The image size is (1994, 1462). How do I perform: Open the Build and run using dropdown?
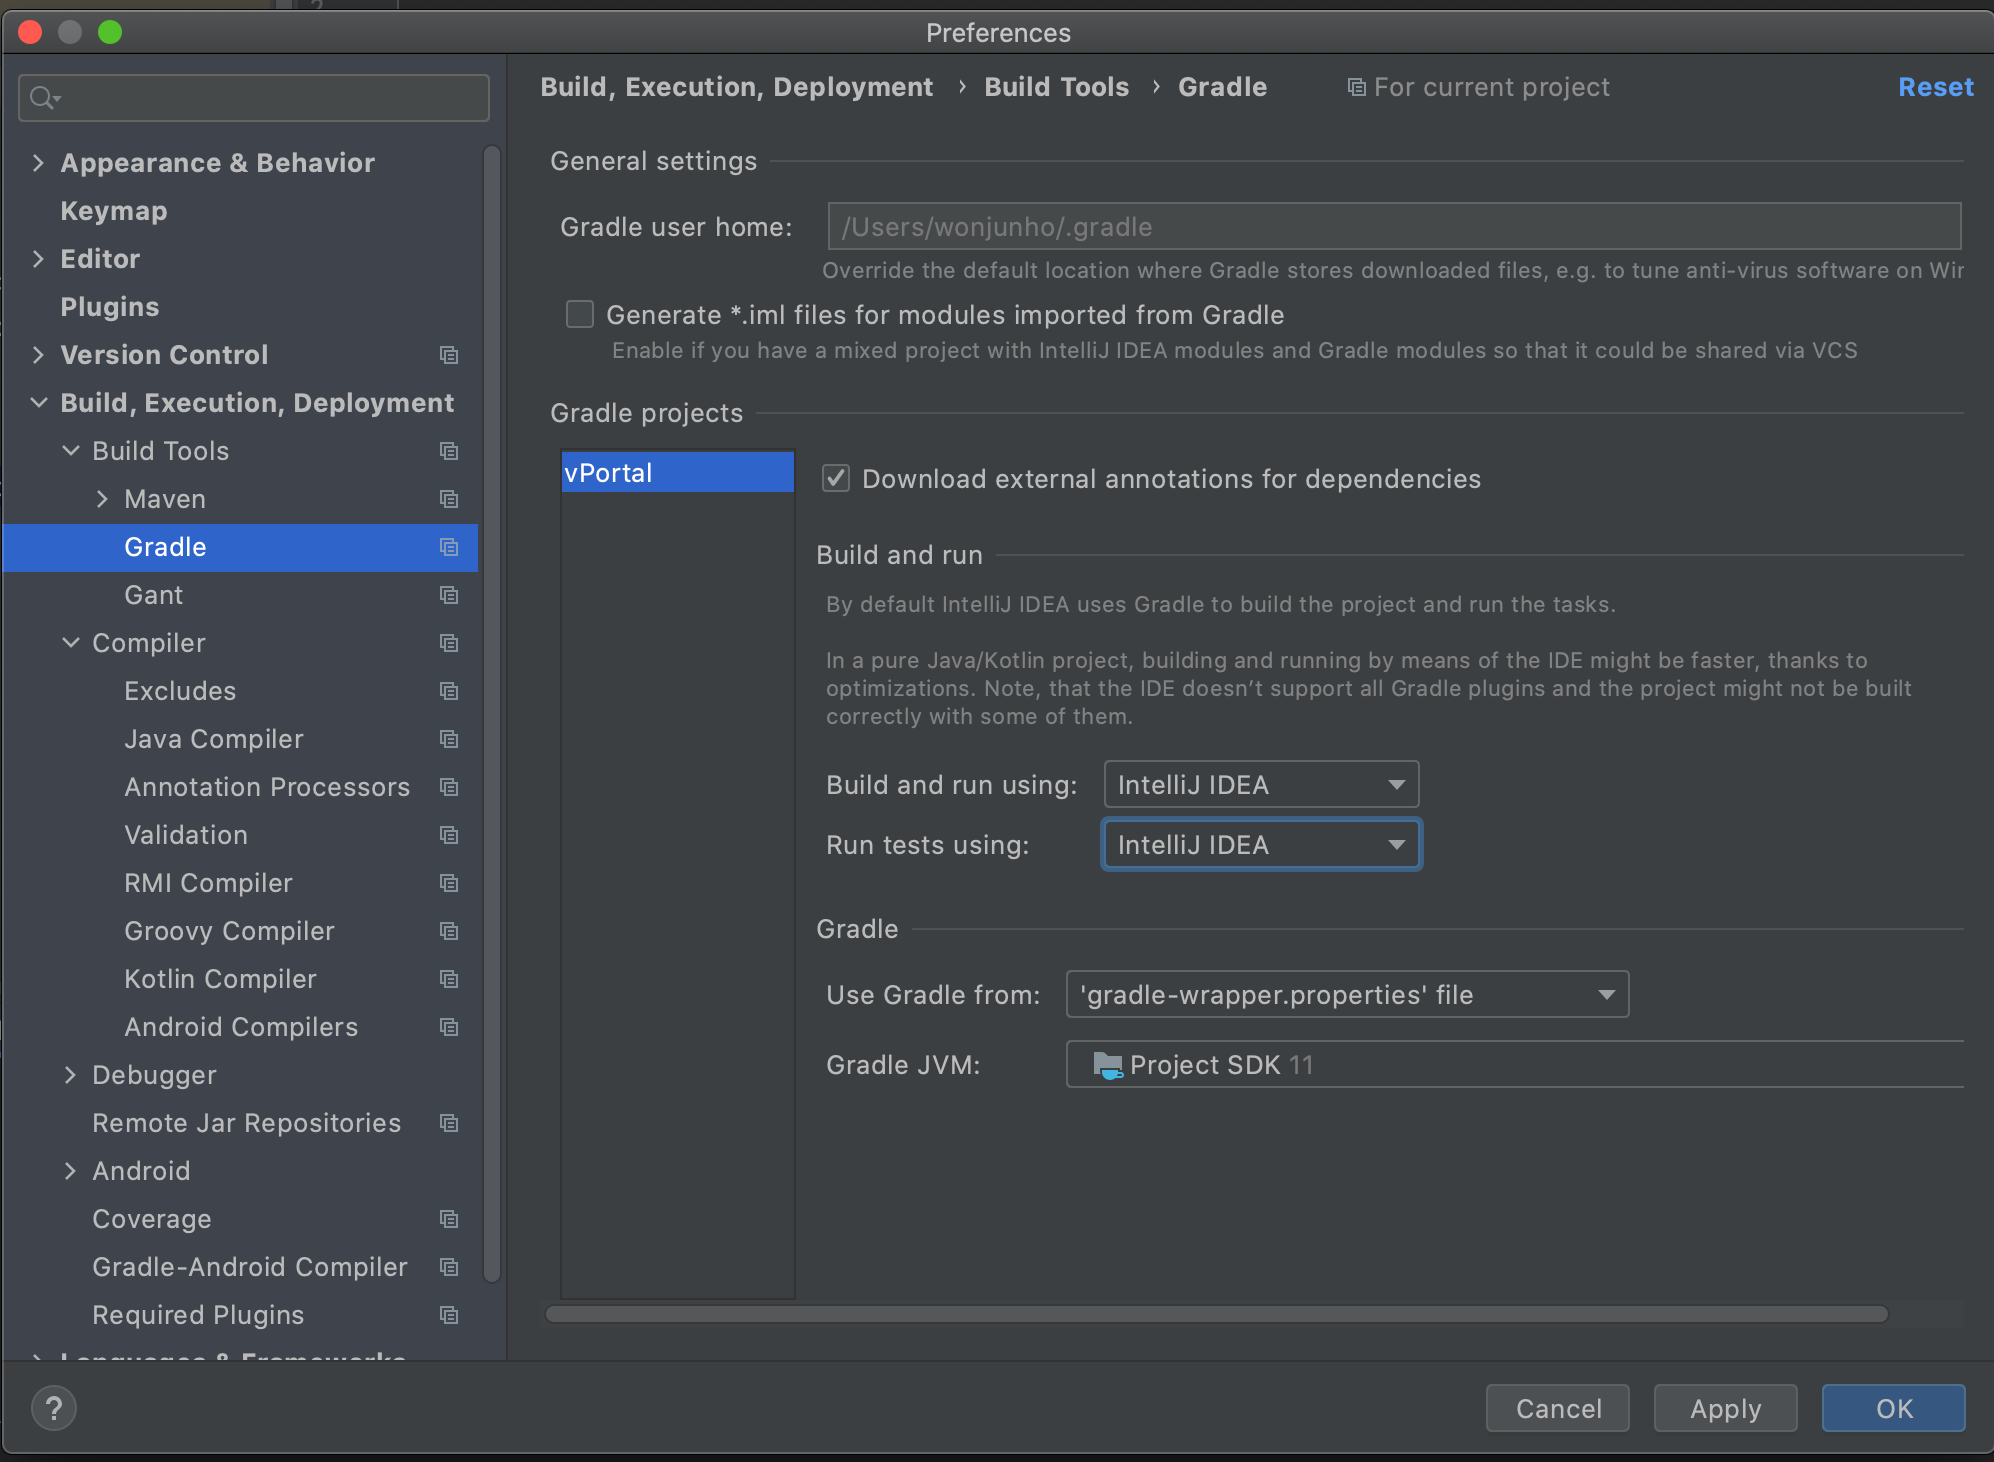(x=1260, y=785)
